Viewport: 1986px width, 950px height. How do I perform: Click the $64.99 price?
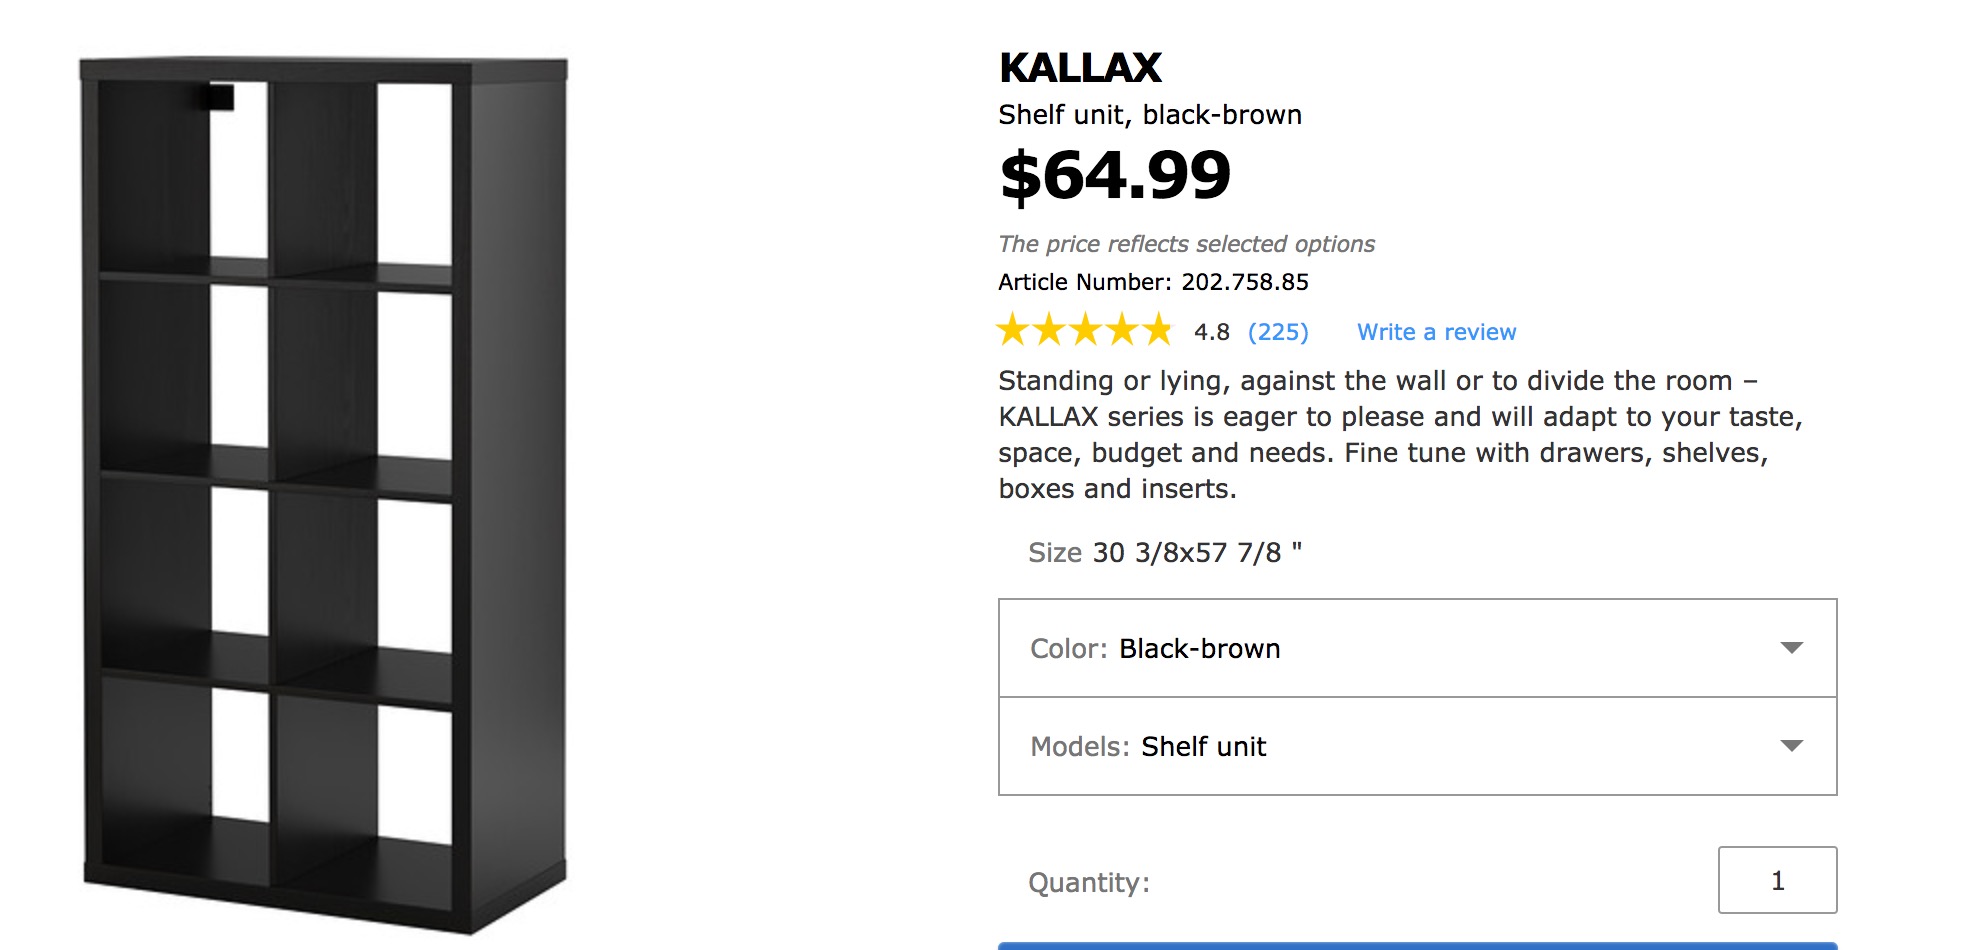point(1115,176)
